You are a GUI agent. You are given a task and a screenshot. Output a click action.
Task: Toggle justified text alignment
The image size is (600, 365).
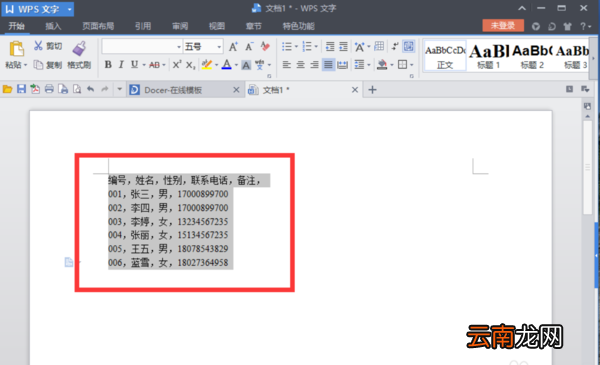coord(328,65)
